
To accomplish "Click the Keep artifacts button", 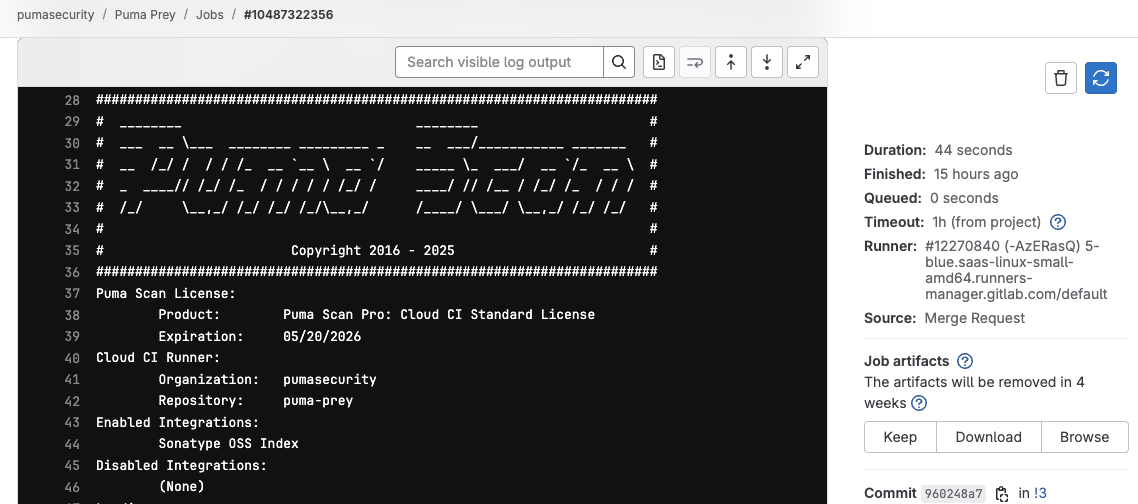I will tap(900, 437).
